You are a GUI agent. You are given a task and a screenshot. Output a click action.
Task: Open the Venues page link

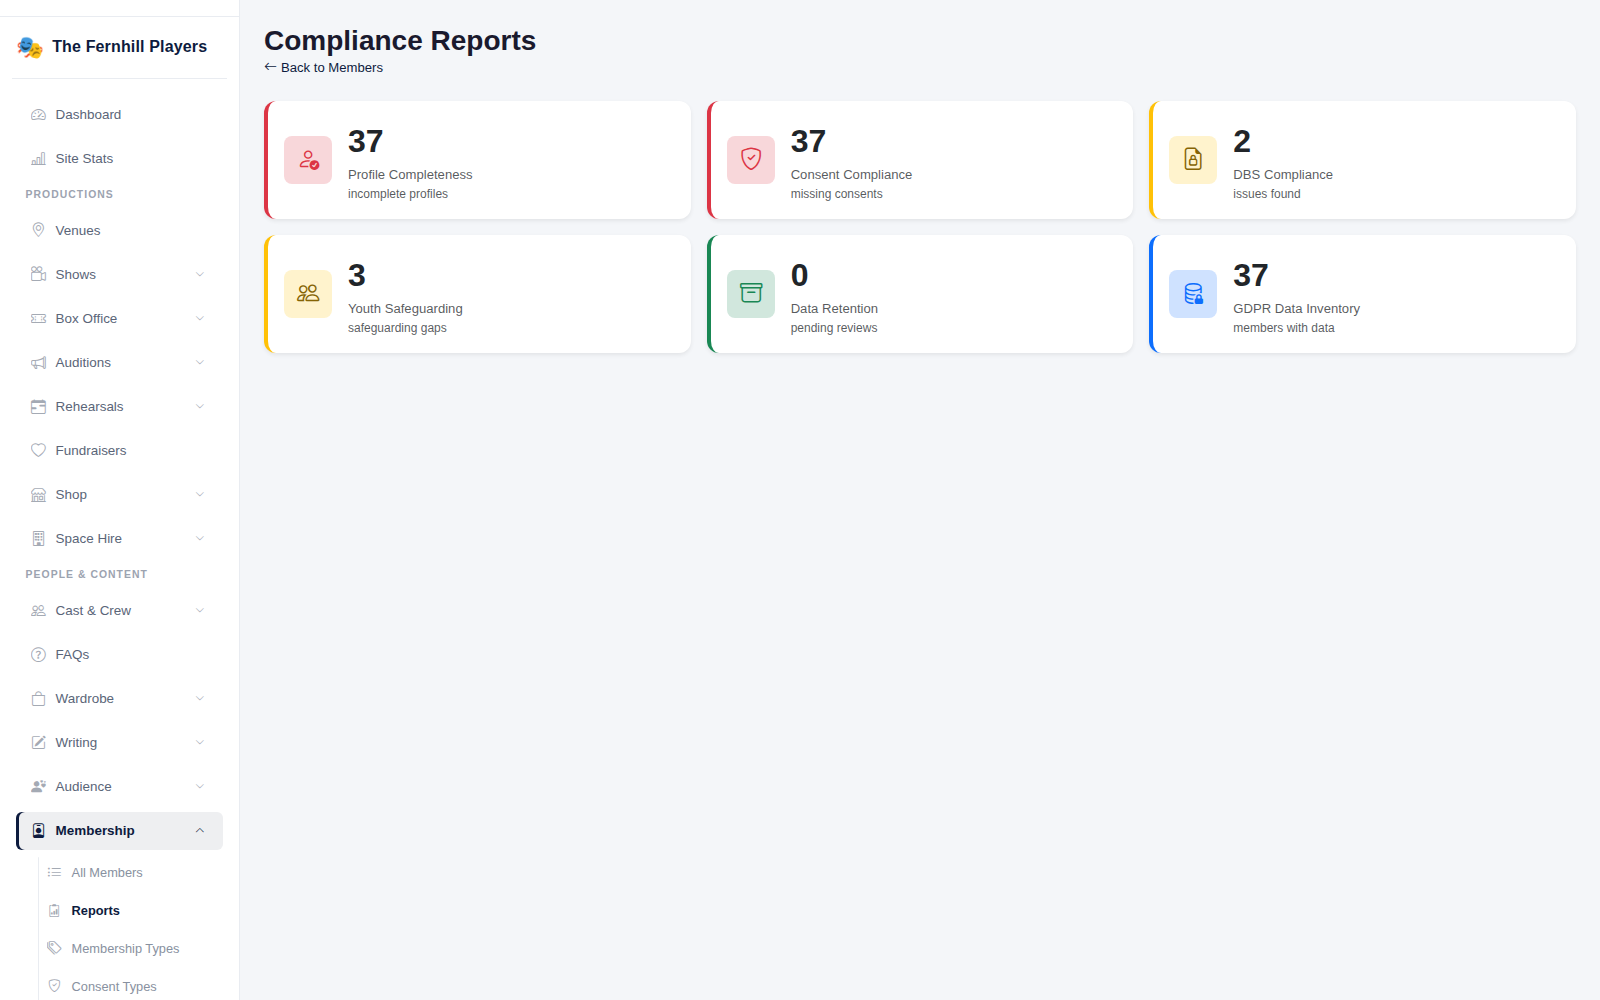coord(119,231)
